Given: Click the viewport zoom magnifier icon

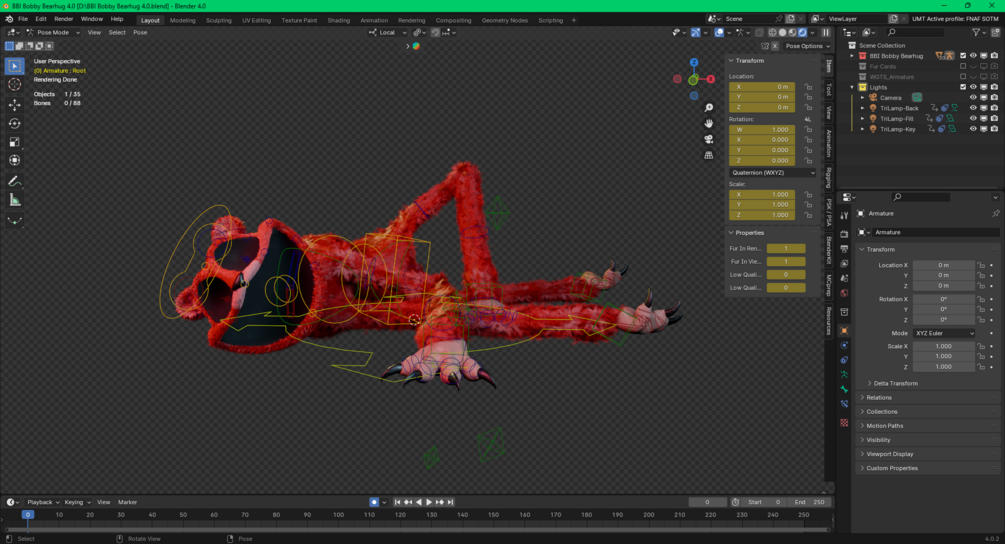Looking at the screenshot, I should [x=709, y=108].
